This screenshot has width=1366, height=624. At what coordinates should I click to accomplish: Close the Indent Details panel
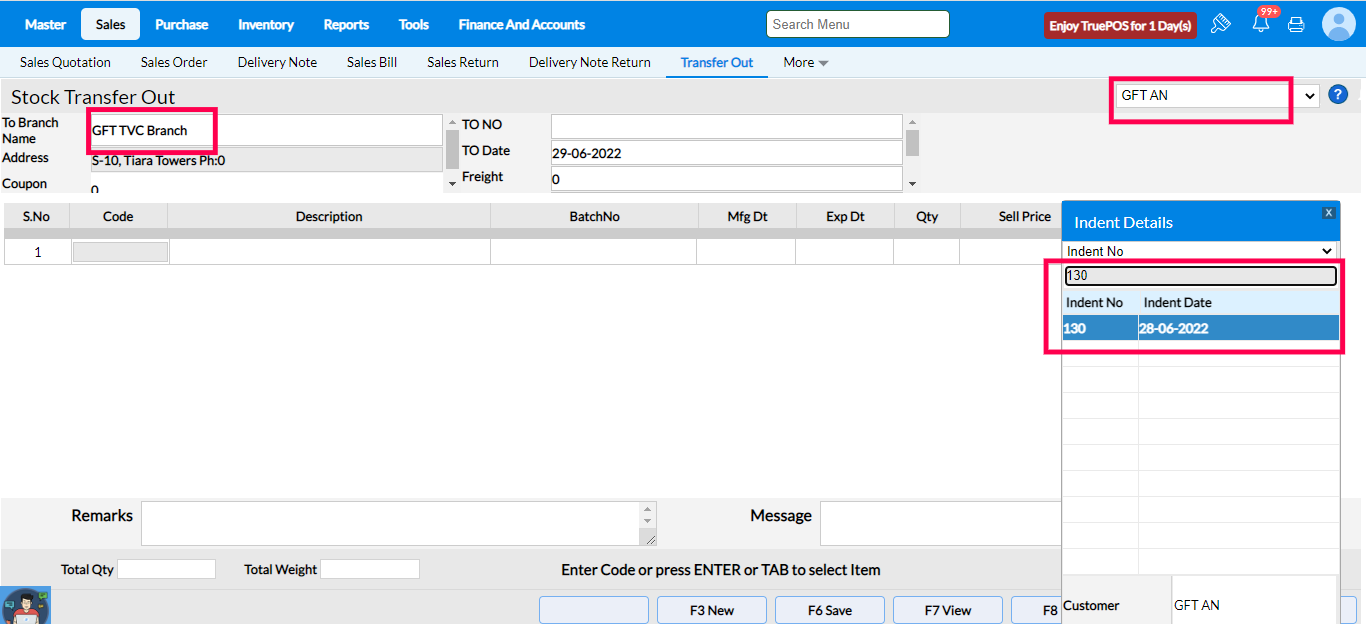(1328, 213)
